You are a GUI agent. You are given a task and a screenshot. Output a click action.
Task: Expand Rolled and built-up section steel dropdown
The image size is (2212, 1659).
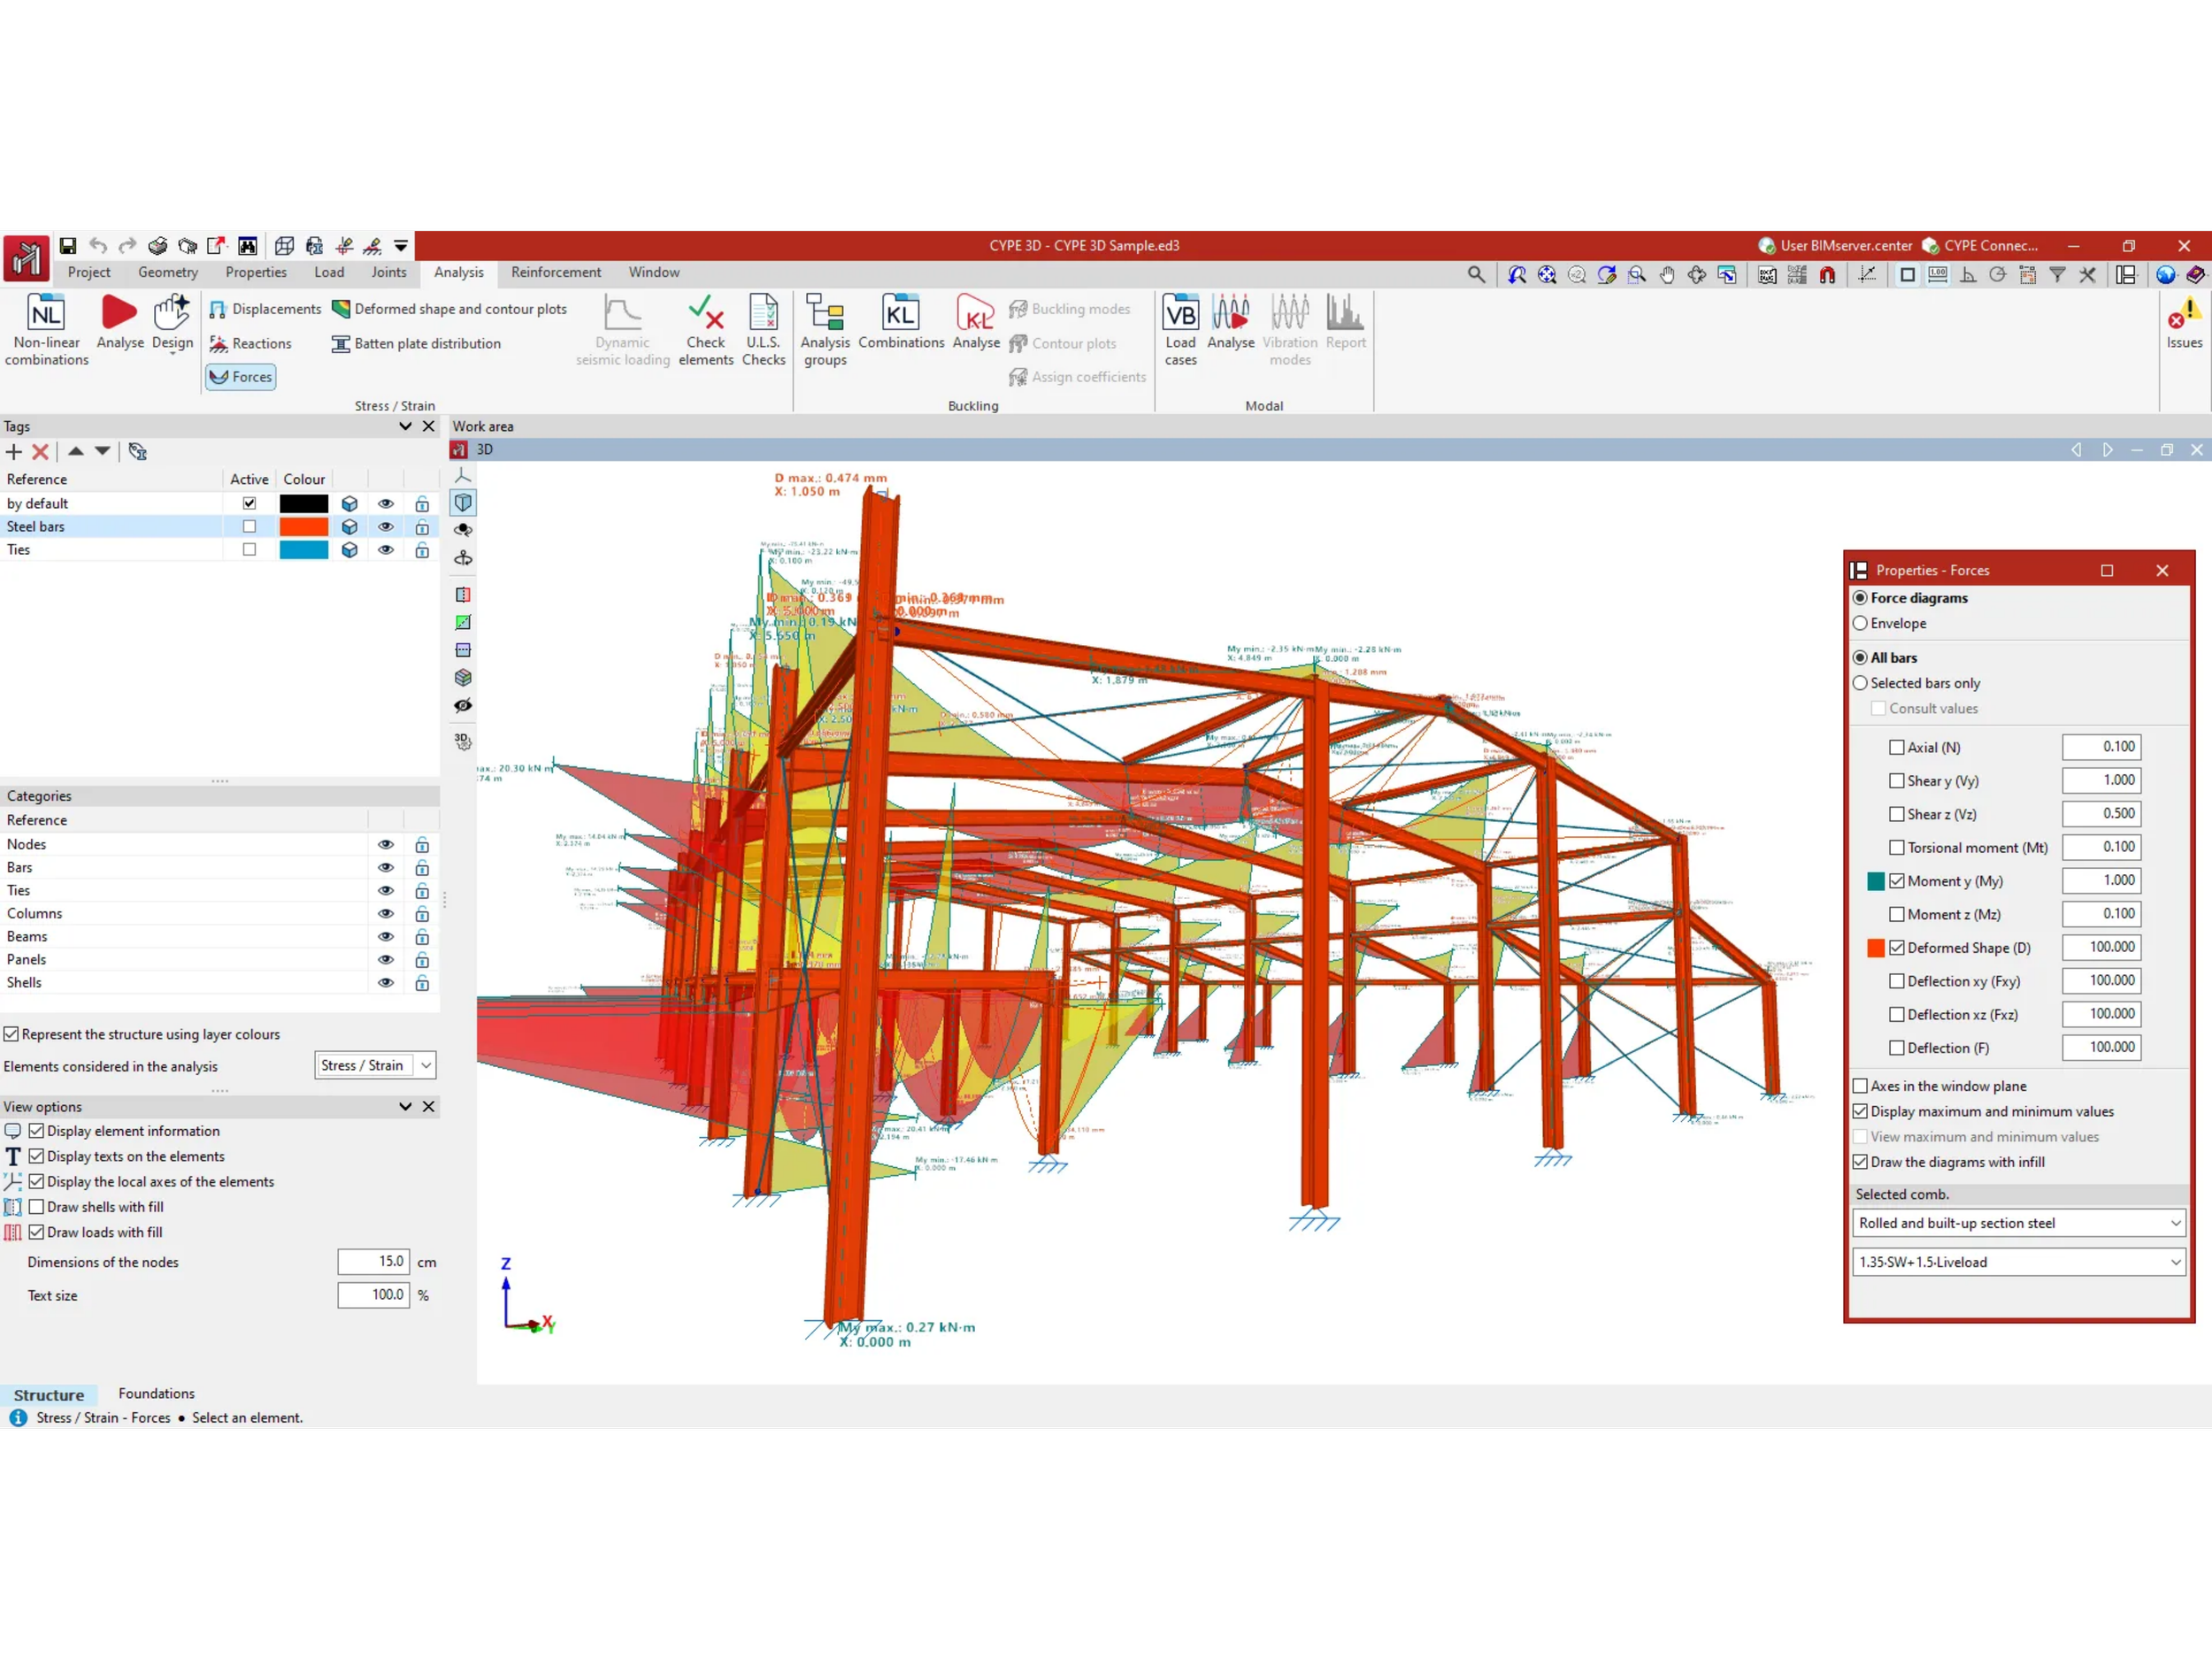[2018, 1223]
